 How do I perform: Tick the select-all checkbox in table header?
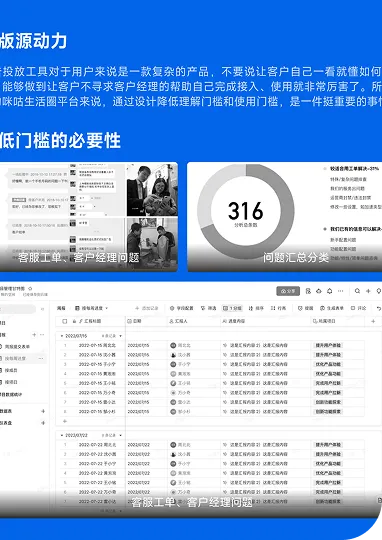coord(64,321)
